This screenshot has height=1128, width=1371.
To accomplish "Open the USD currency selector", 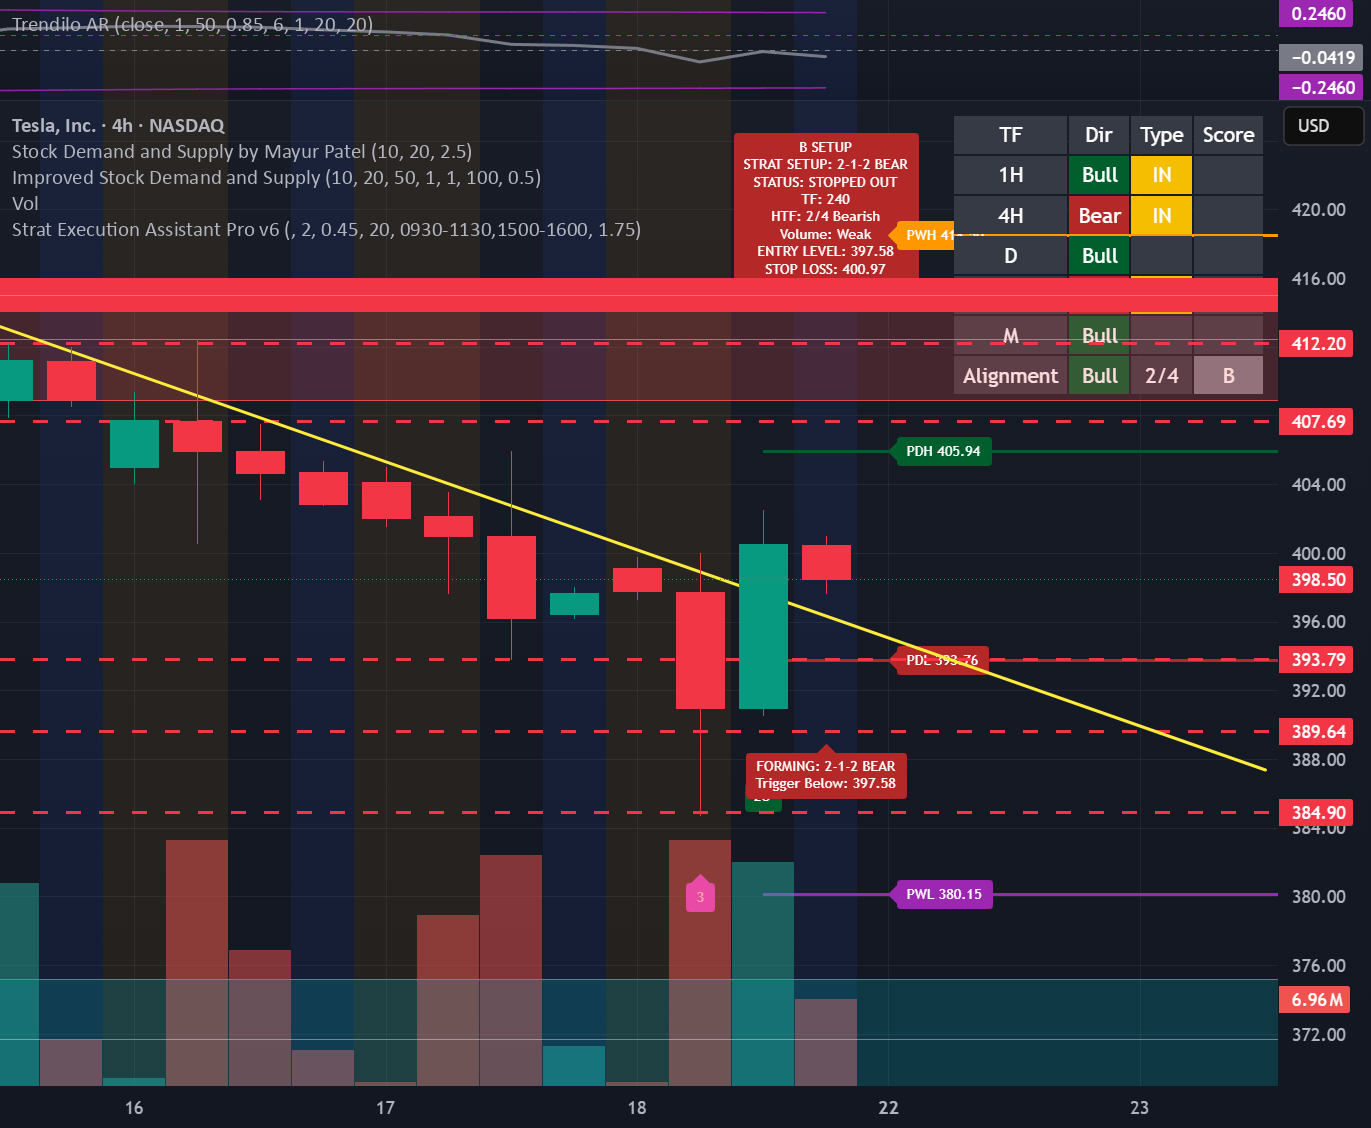I will tap(1322, 126).
